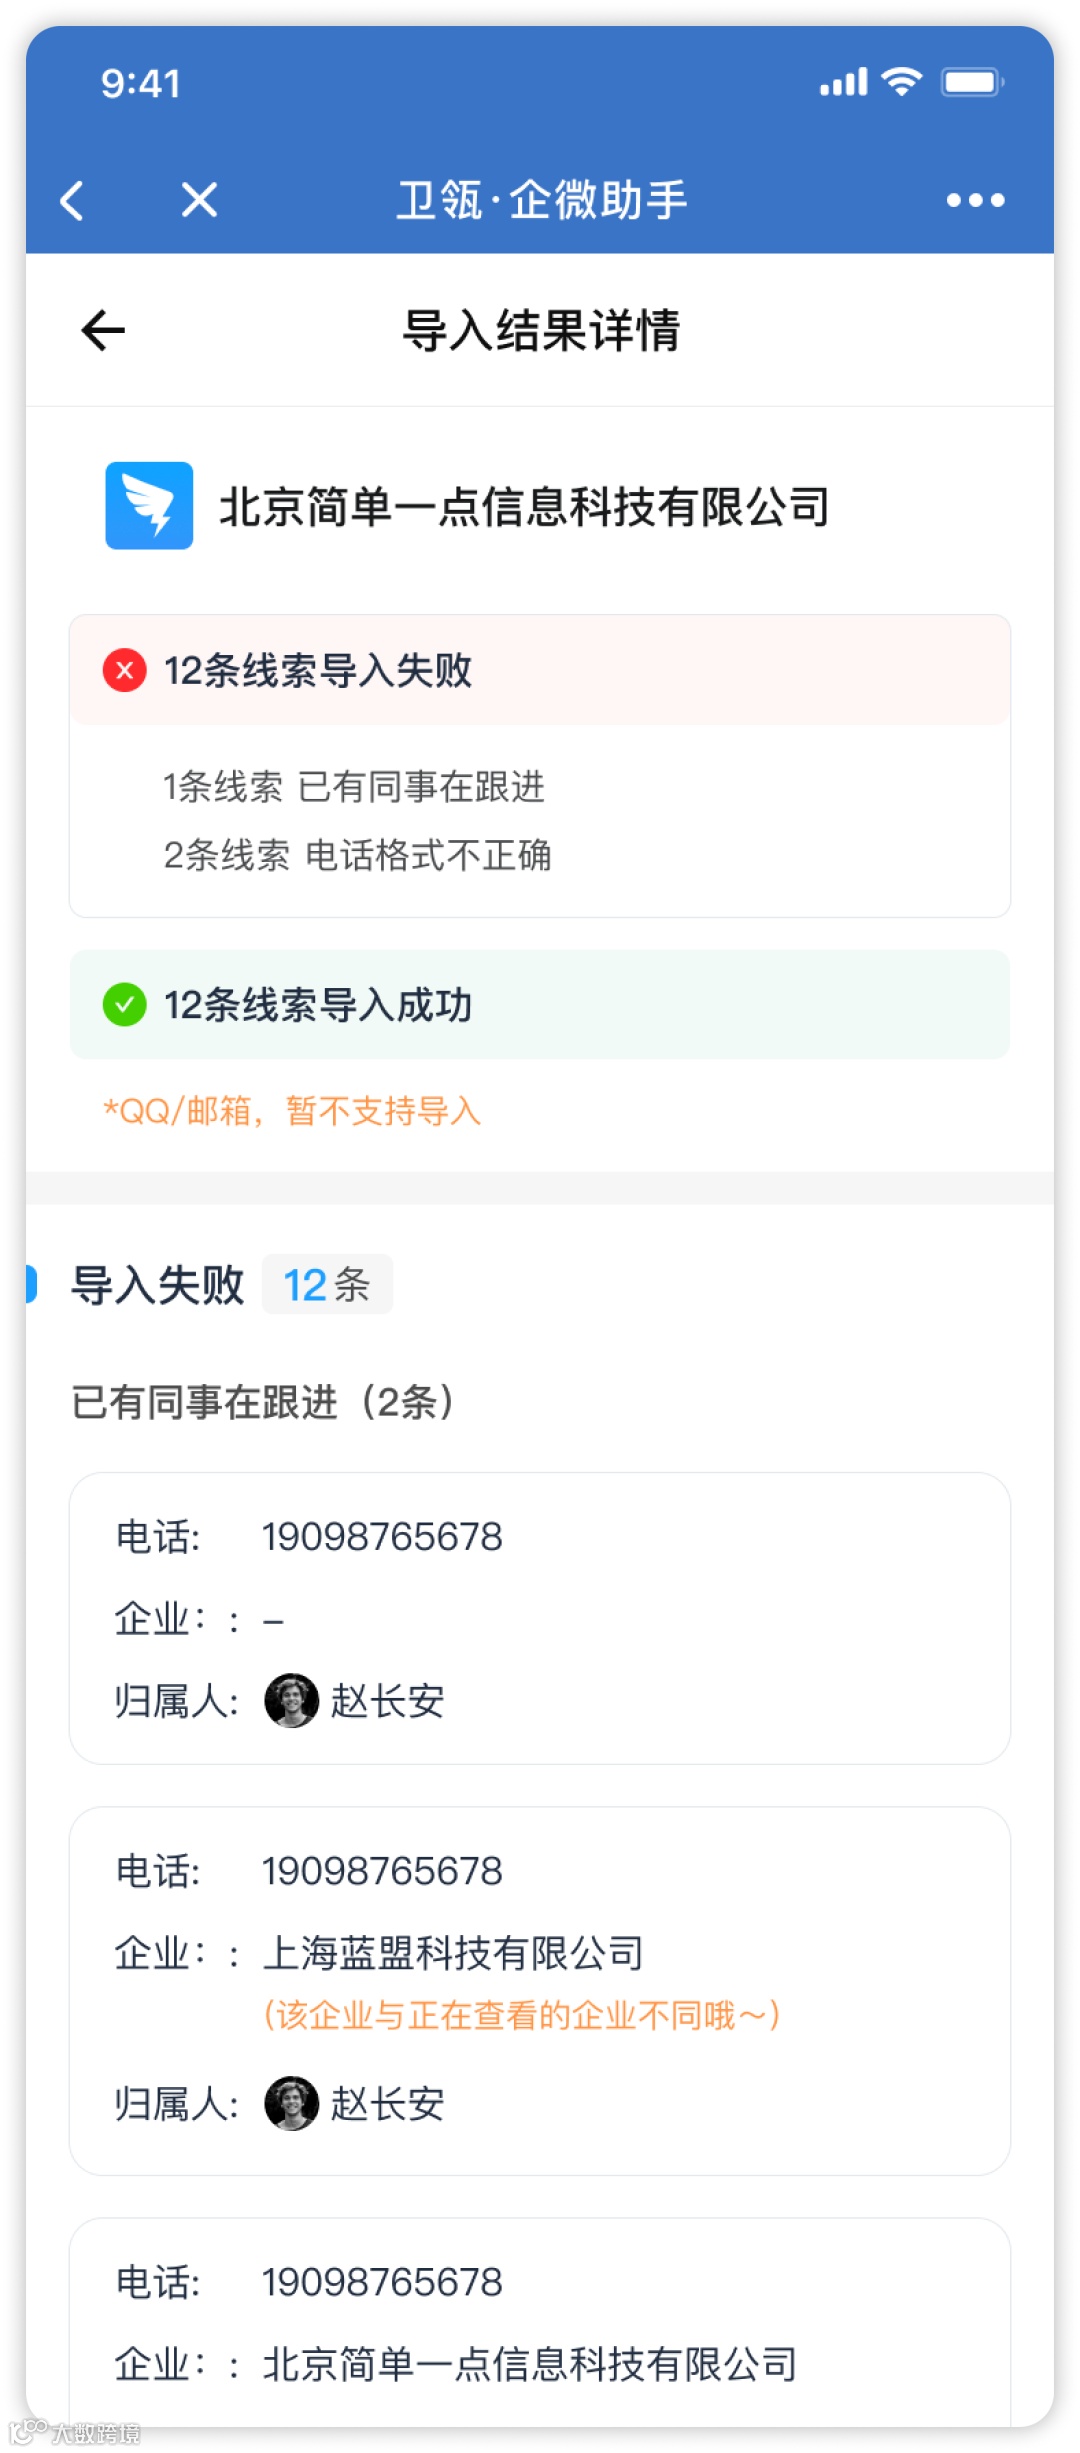Tap the red import-failed X icon
This screenshot has height=2453, width=1080.
pos(125,670)
